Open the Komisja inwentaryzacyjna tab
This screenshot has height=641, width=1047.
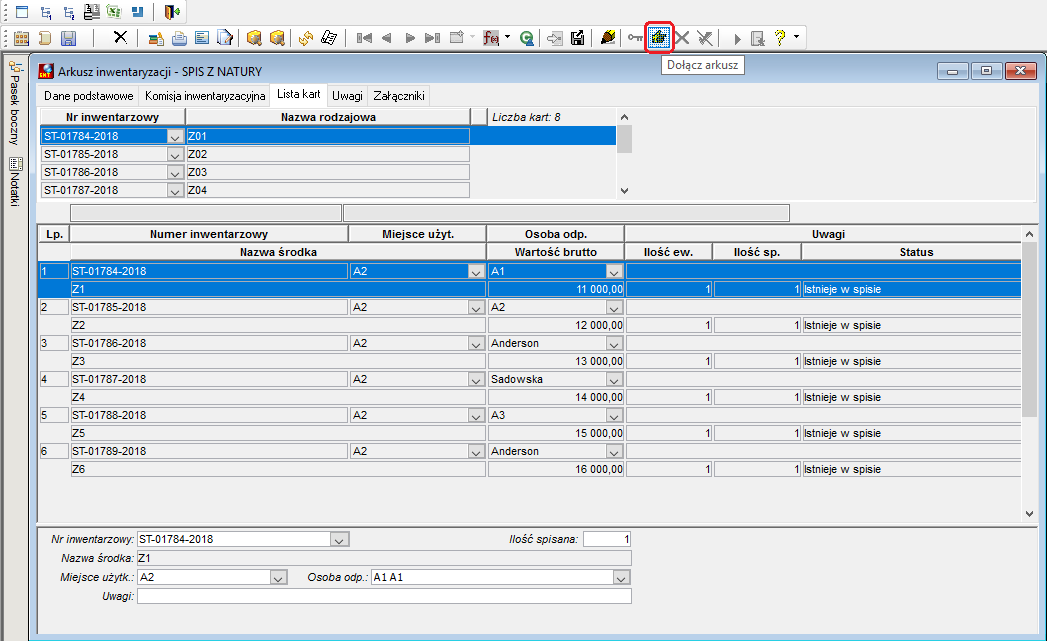tap(205, 95)
